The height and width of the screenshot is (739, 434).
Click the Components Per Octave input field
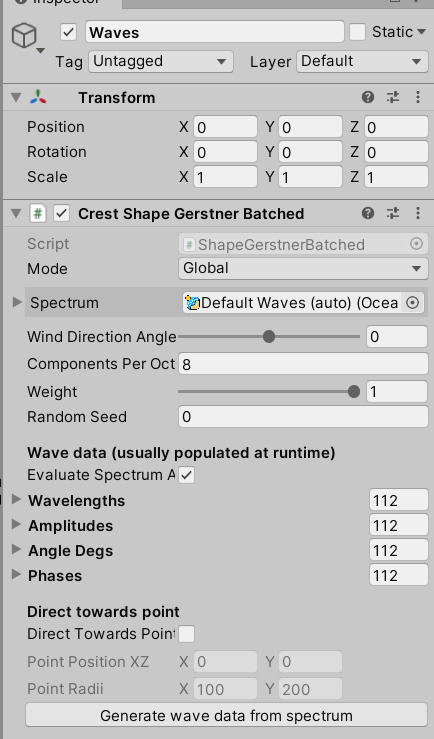(x=303, y=364)
